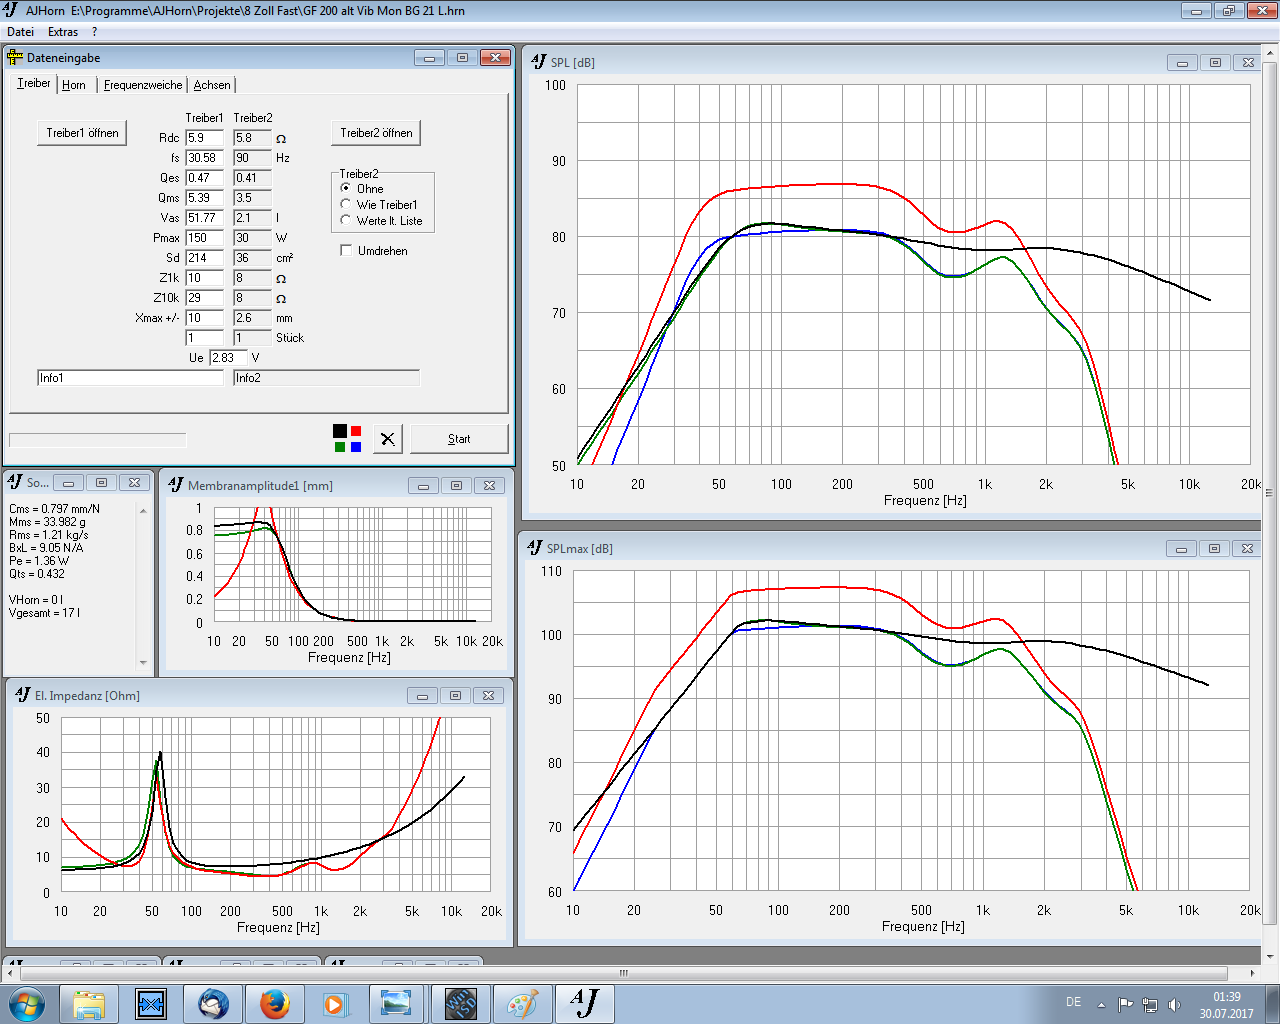Image resolution: width=1280 pixels, height=1024 pixels.
Task: Click the Treiber1 Pmax field
Action: click(x=204, y=238)
